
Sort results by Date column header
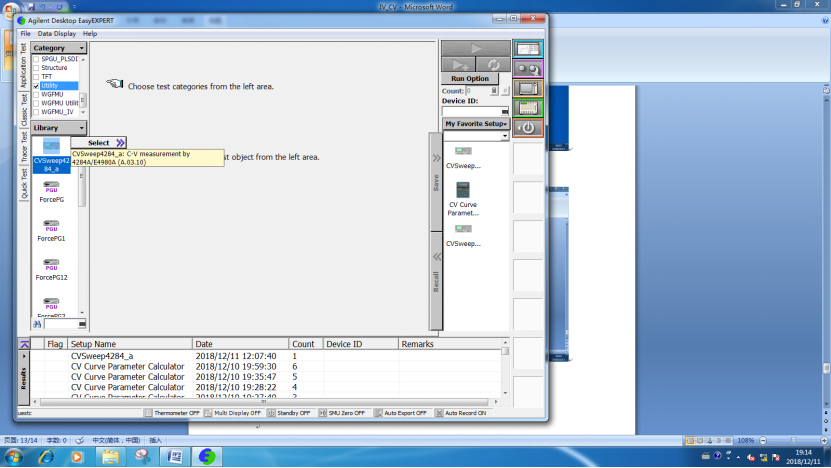tap(240, 344)
